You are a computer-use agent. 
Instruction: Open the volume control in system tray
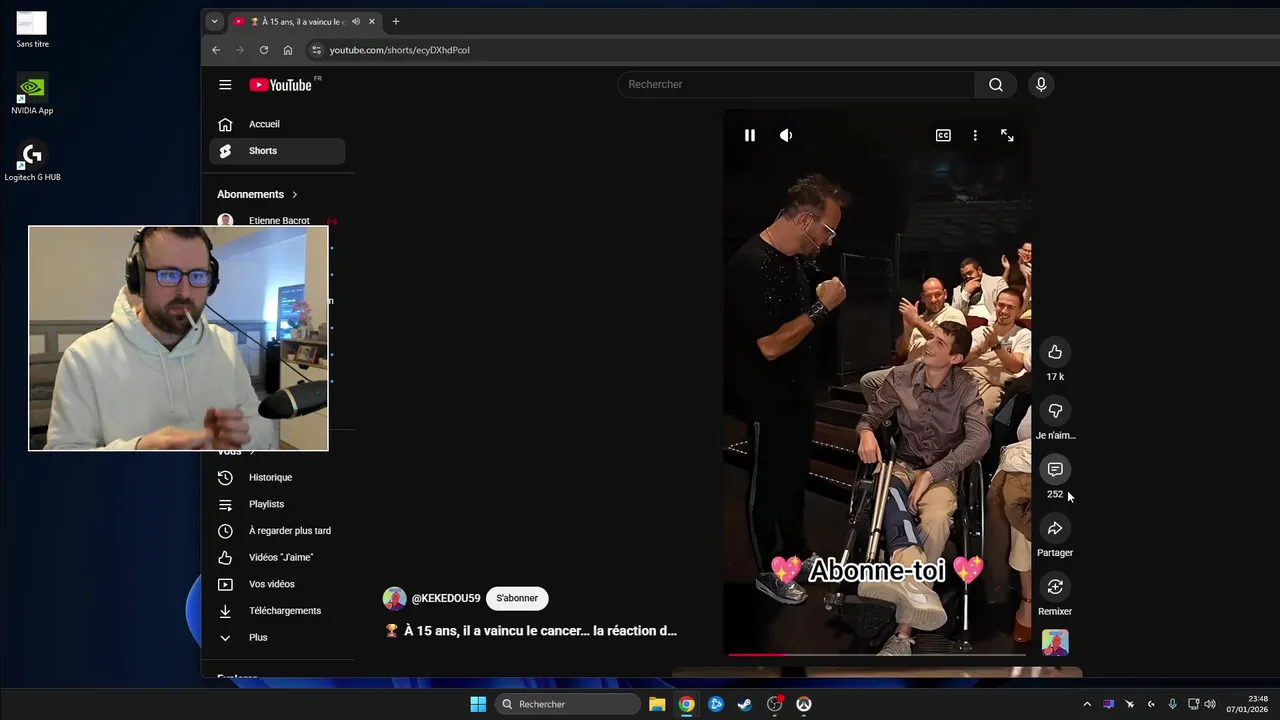[1210, 704]
